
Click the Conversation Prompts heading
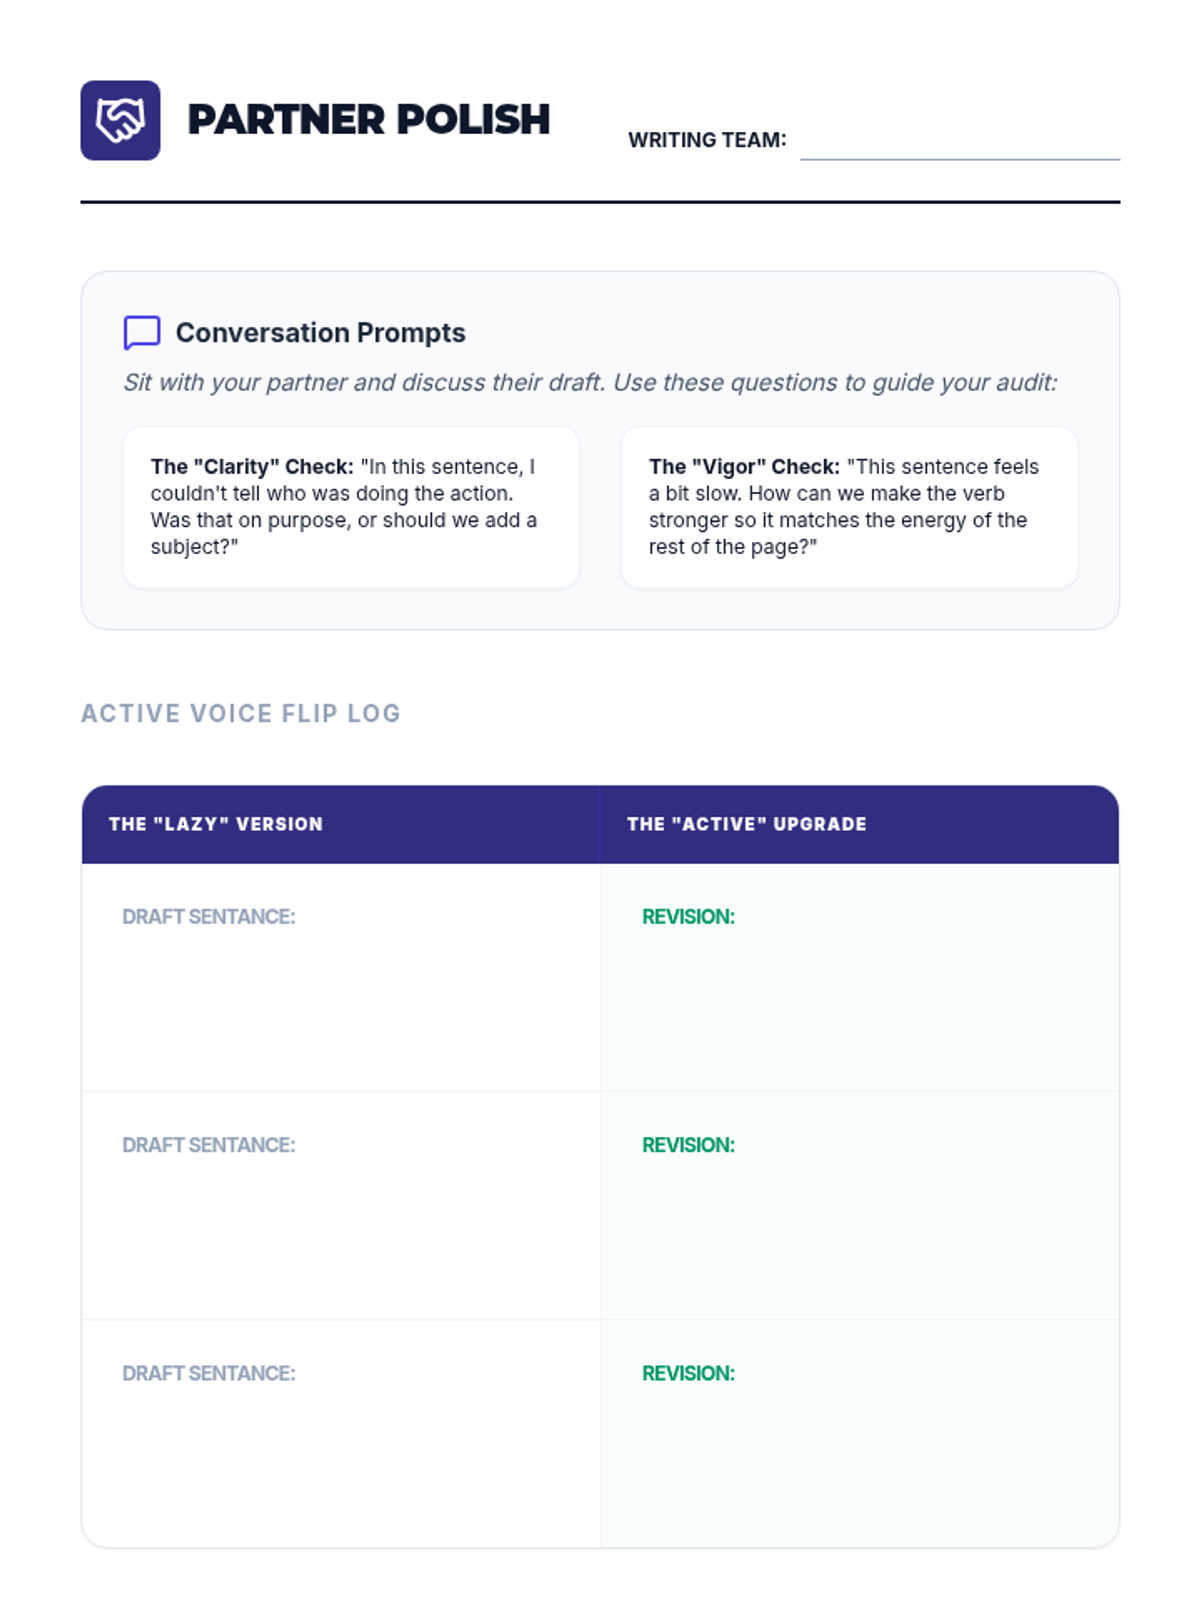[x=320, y=333]
